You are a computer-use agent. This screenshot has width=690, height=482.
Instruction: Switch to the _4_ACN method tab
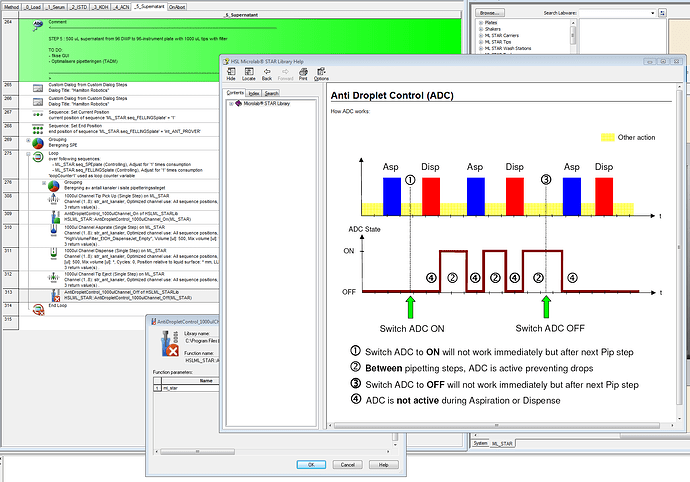tap(120, 6)
